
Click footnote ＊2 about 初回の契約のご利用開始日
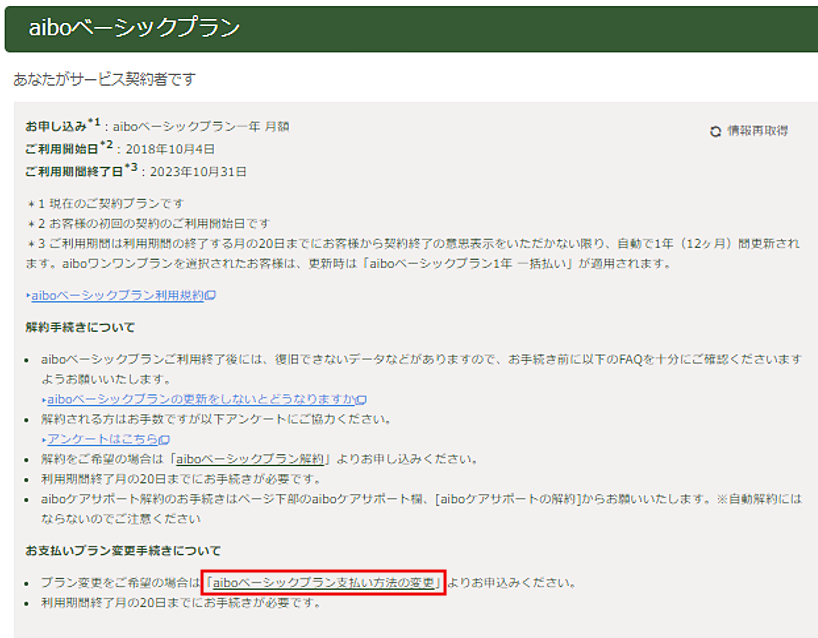point(148,224)
